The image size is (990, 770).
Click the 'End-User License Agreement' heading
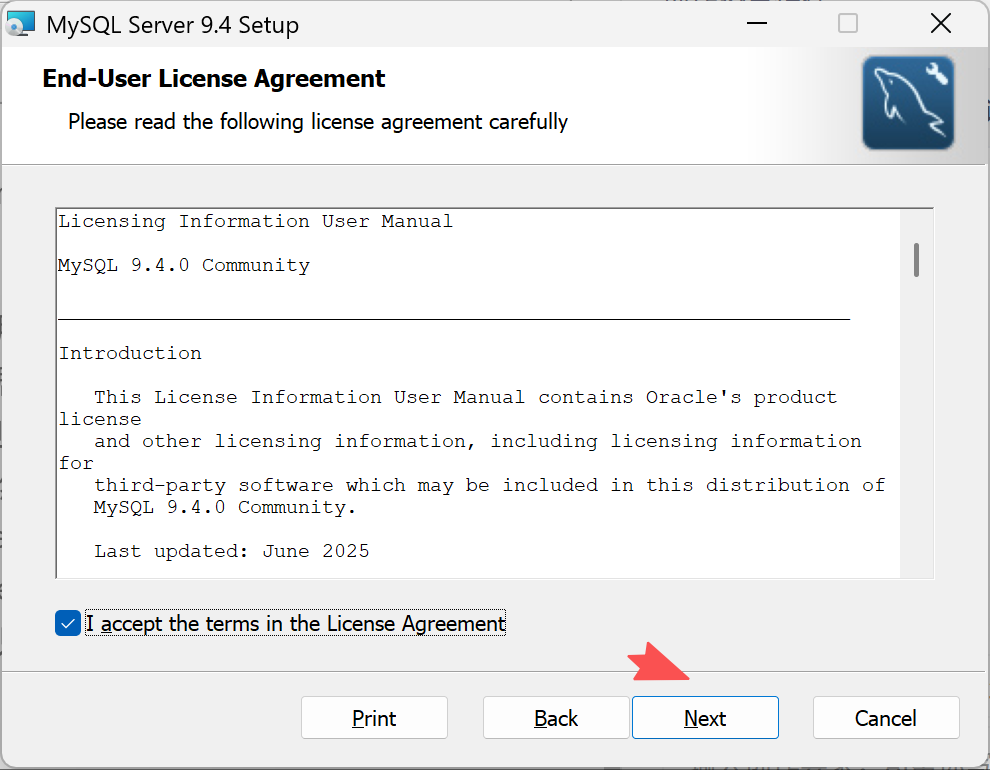(213, 79)
